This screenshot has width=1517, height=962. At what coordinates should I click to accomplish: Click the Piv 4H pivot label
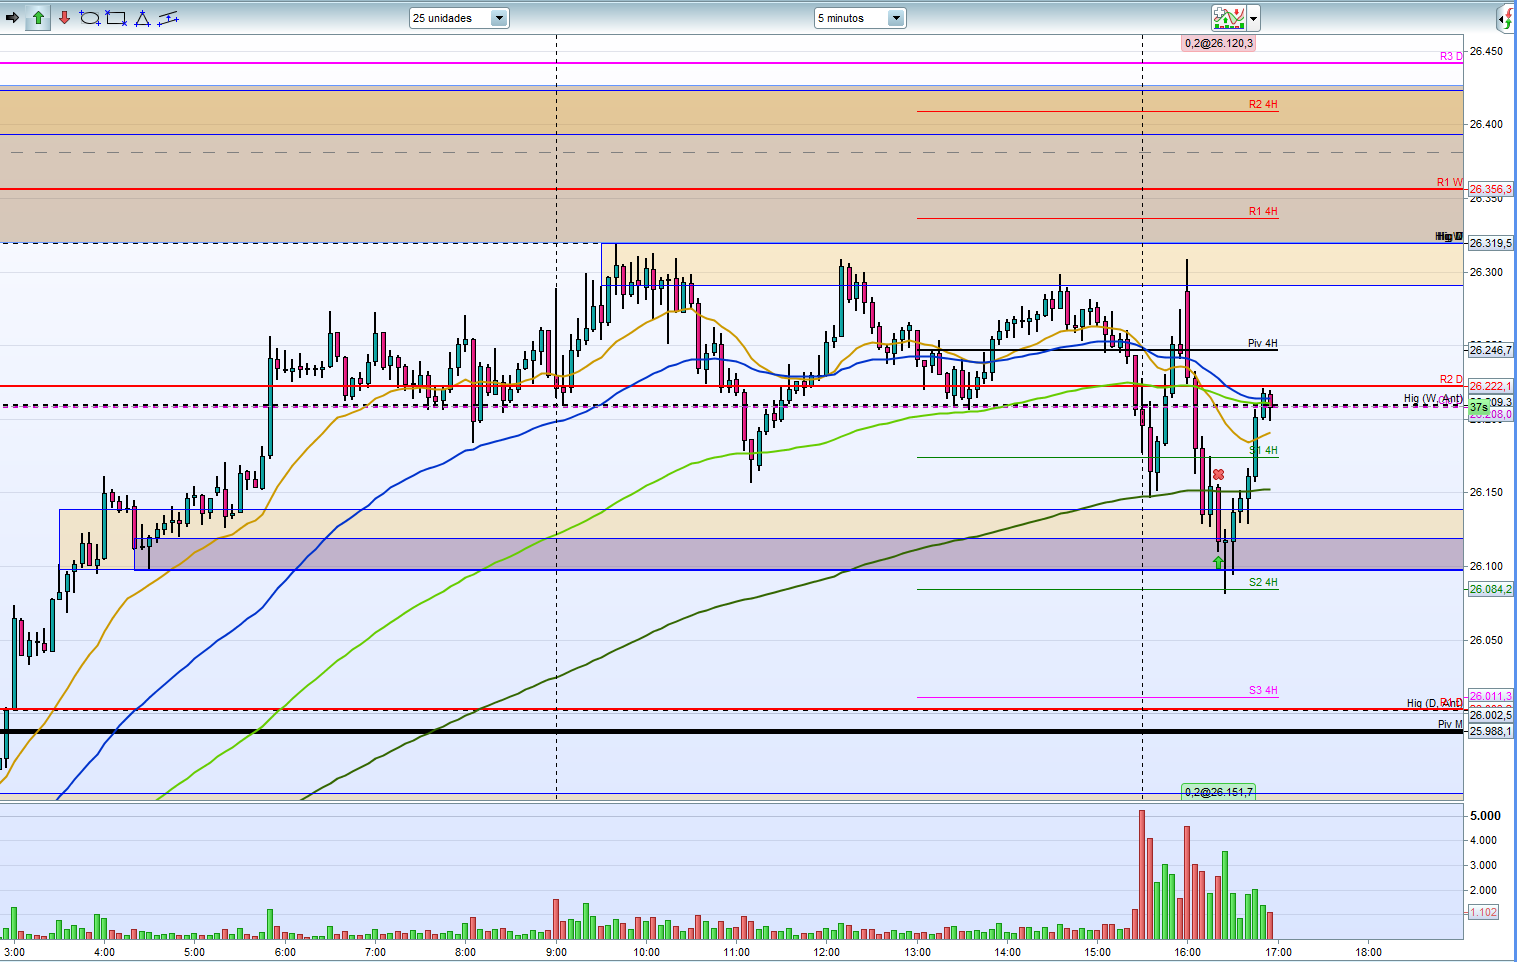point(1263,343)
